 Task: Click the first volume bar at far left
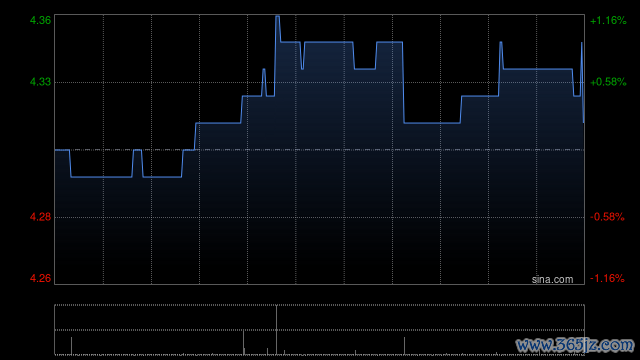point(71,346)
